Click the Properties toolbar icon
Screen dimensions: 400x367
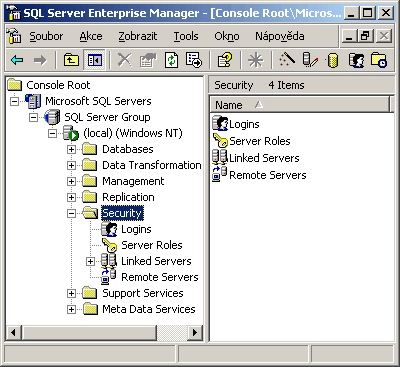pos(148,60)
